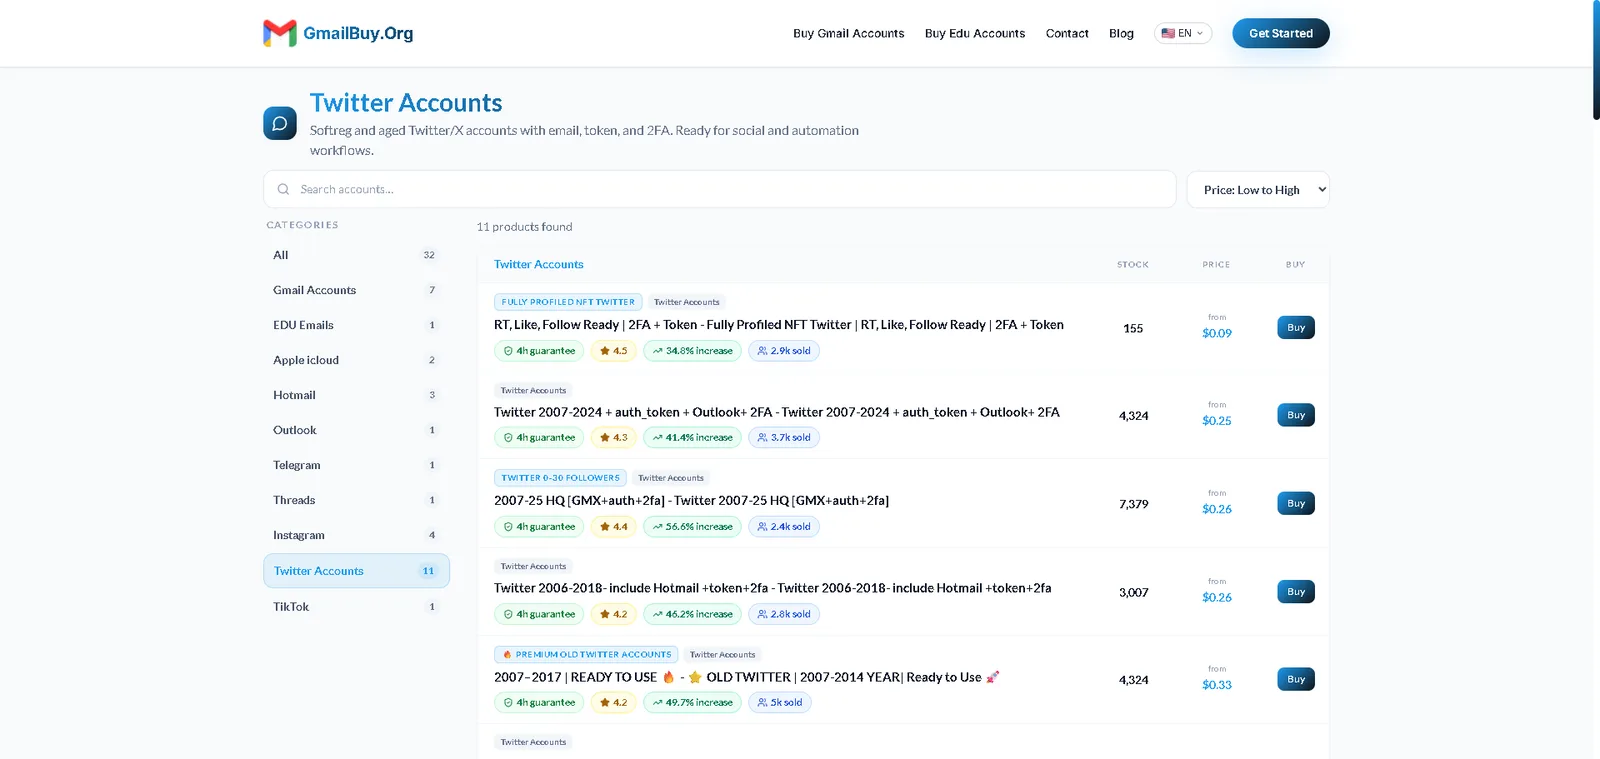This screenshot has width=1600, height=759.
Task: Click the 2.4k sold badge
Action: click(x=784, y=527)
